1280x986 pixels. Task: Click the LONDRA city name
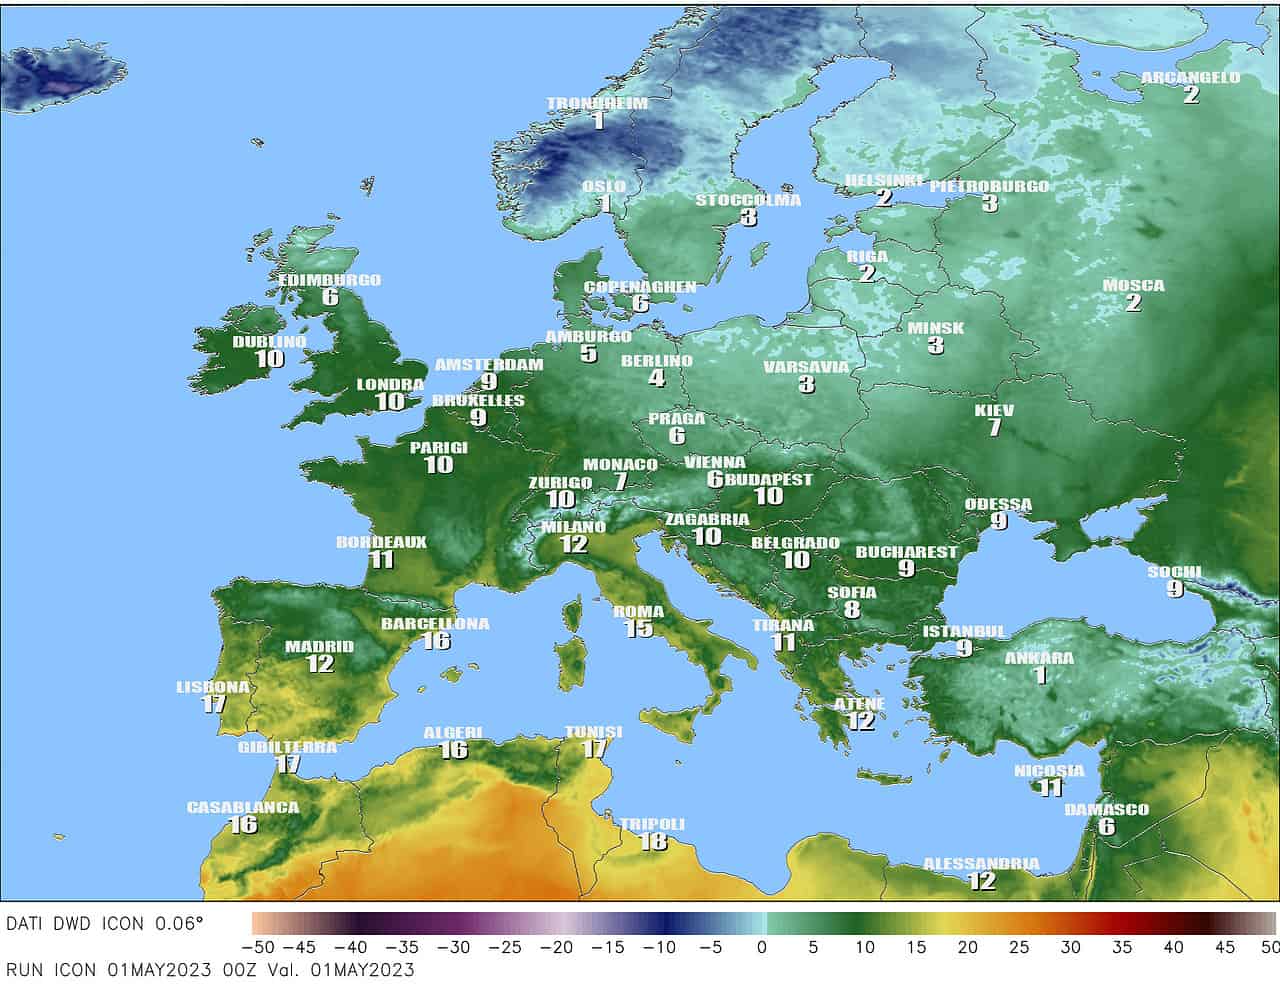coord(390,384)
